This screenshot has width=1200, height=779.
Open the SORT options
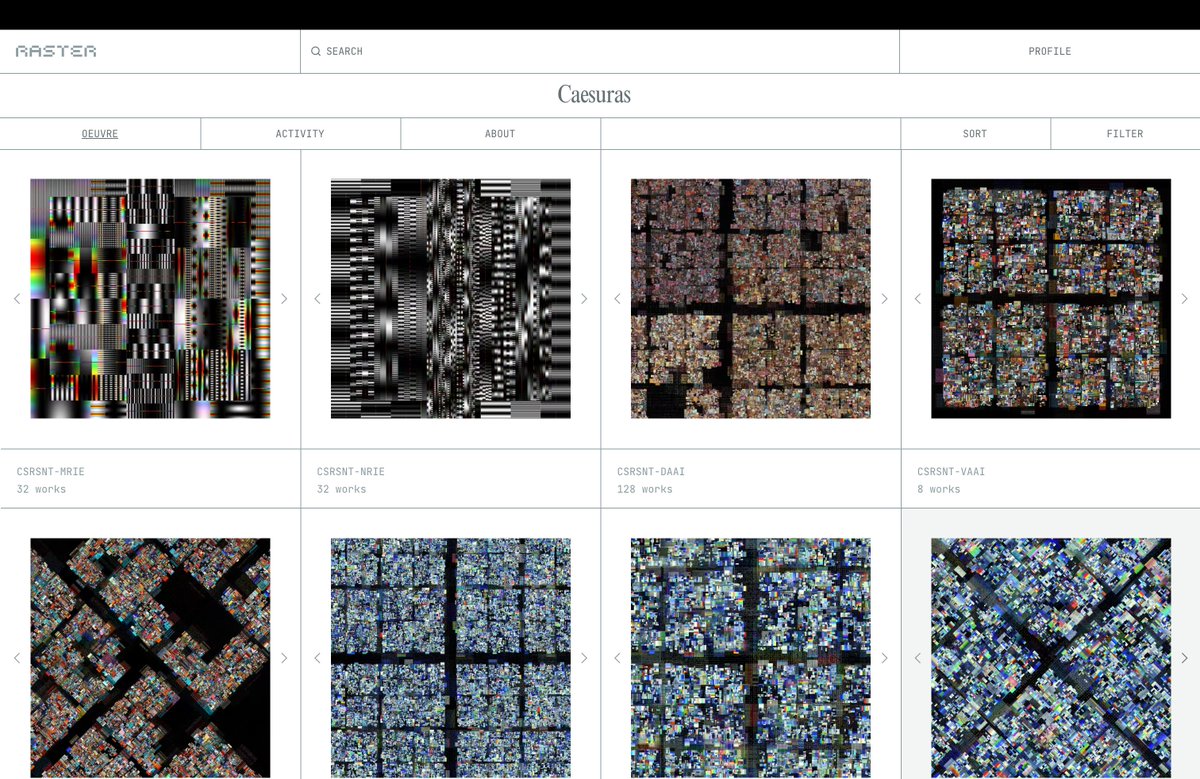pos(975,133)
